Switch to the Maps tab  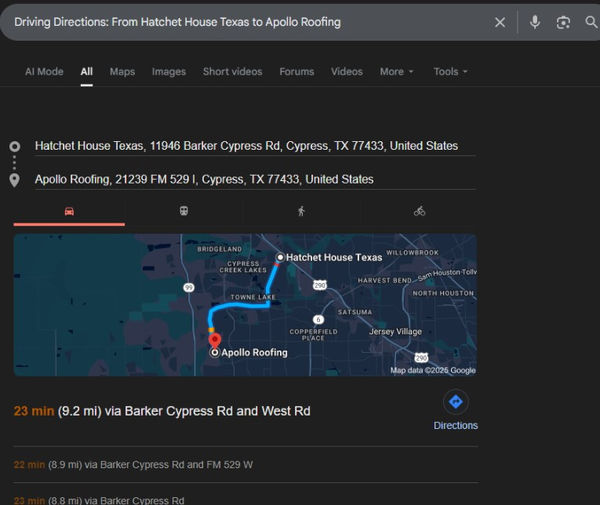pyautogui.click(x=122, y=72)
